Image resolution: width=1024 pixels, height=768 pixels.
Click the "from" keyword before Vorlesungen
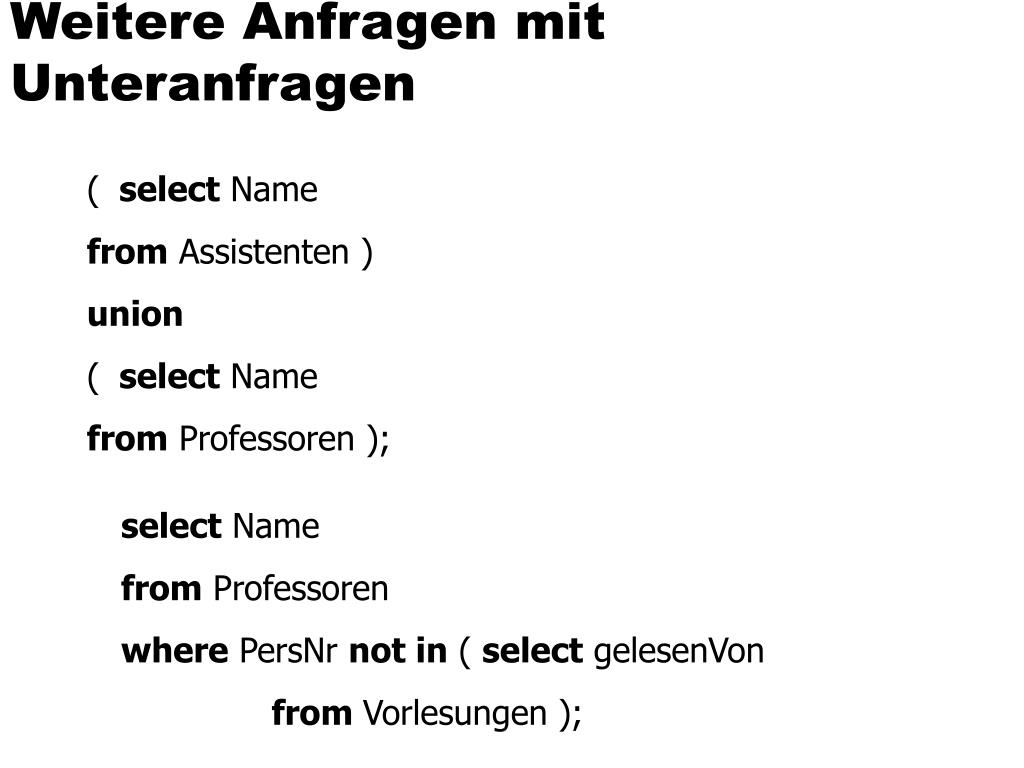coord(312,713)
